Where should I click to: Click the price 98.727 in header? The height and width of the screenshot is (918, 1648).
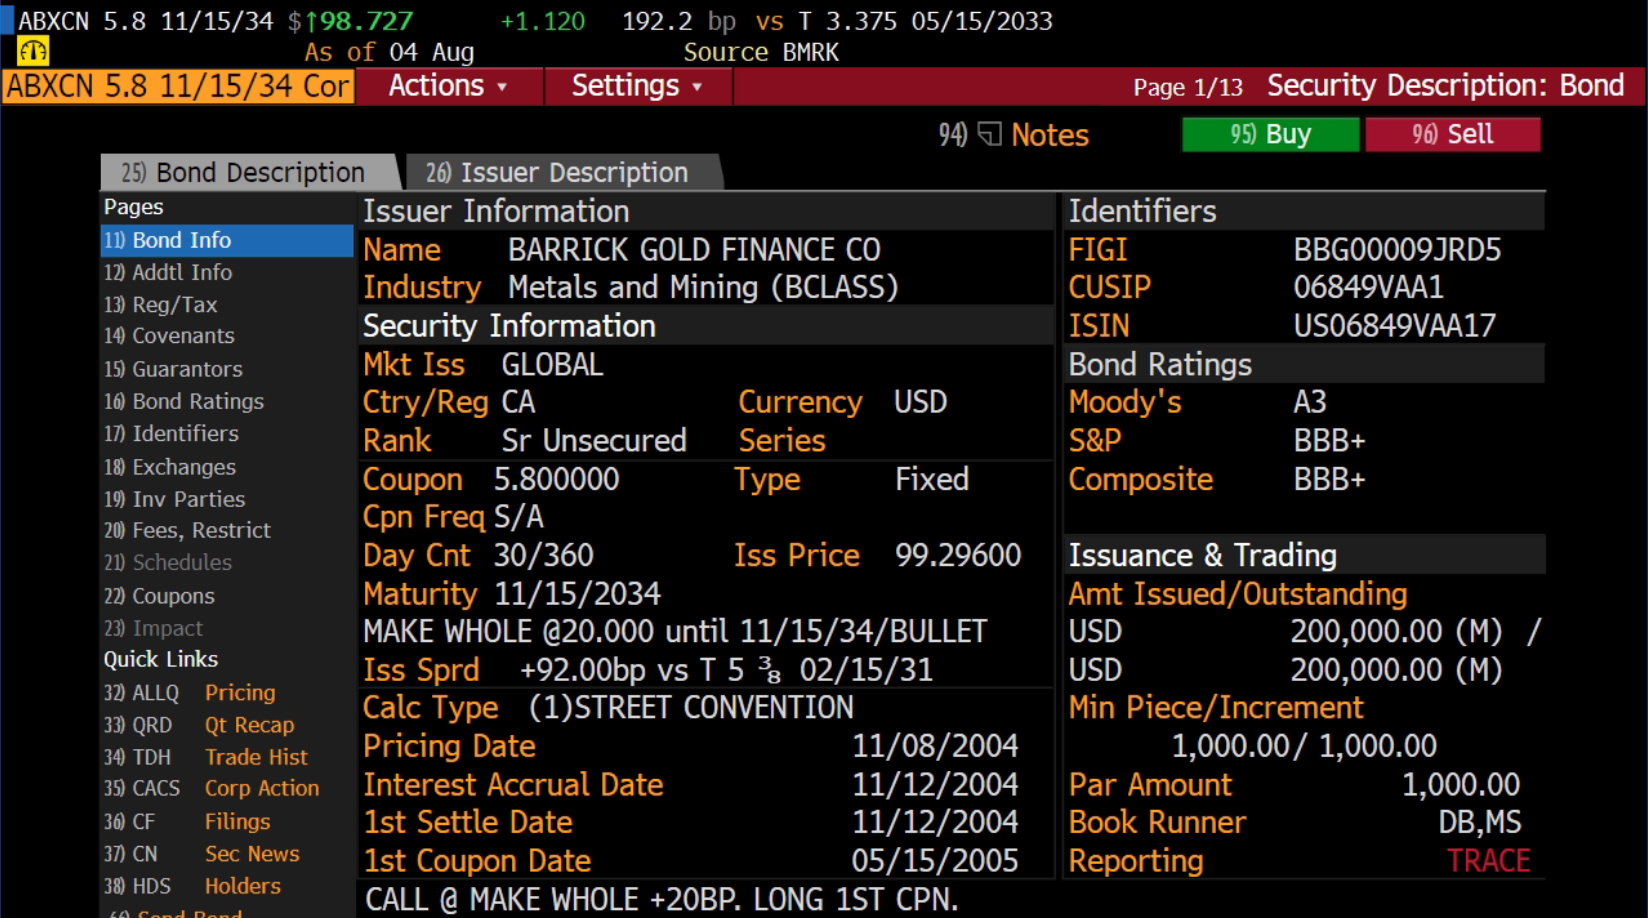tap(366, 21)
